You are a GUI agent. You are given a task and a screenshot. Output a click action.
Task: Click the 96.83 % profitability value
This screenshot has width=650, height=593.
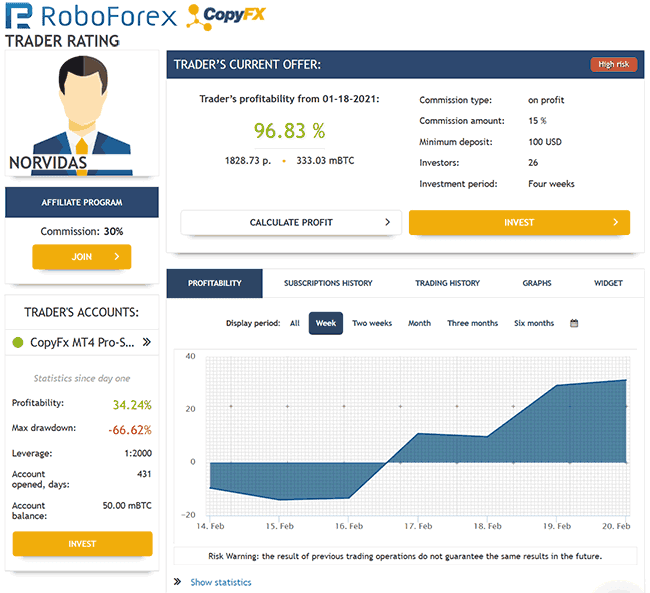coord(289,131)
